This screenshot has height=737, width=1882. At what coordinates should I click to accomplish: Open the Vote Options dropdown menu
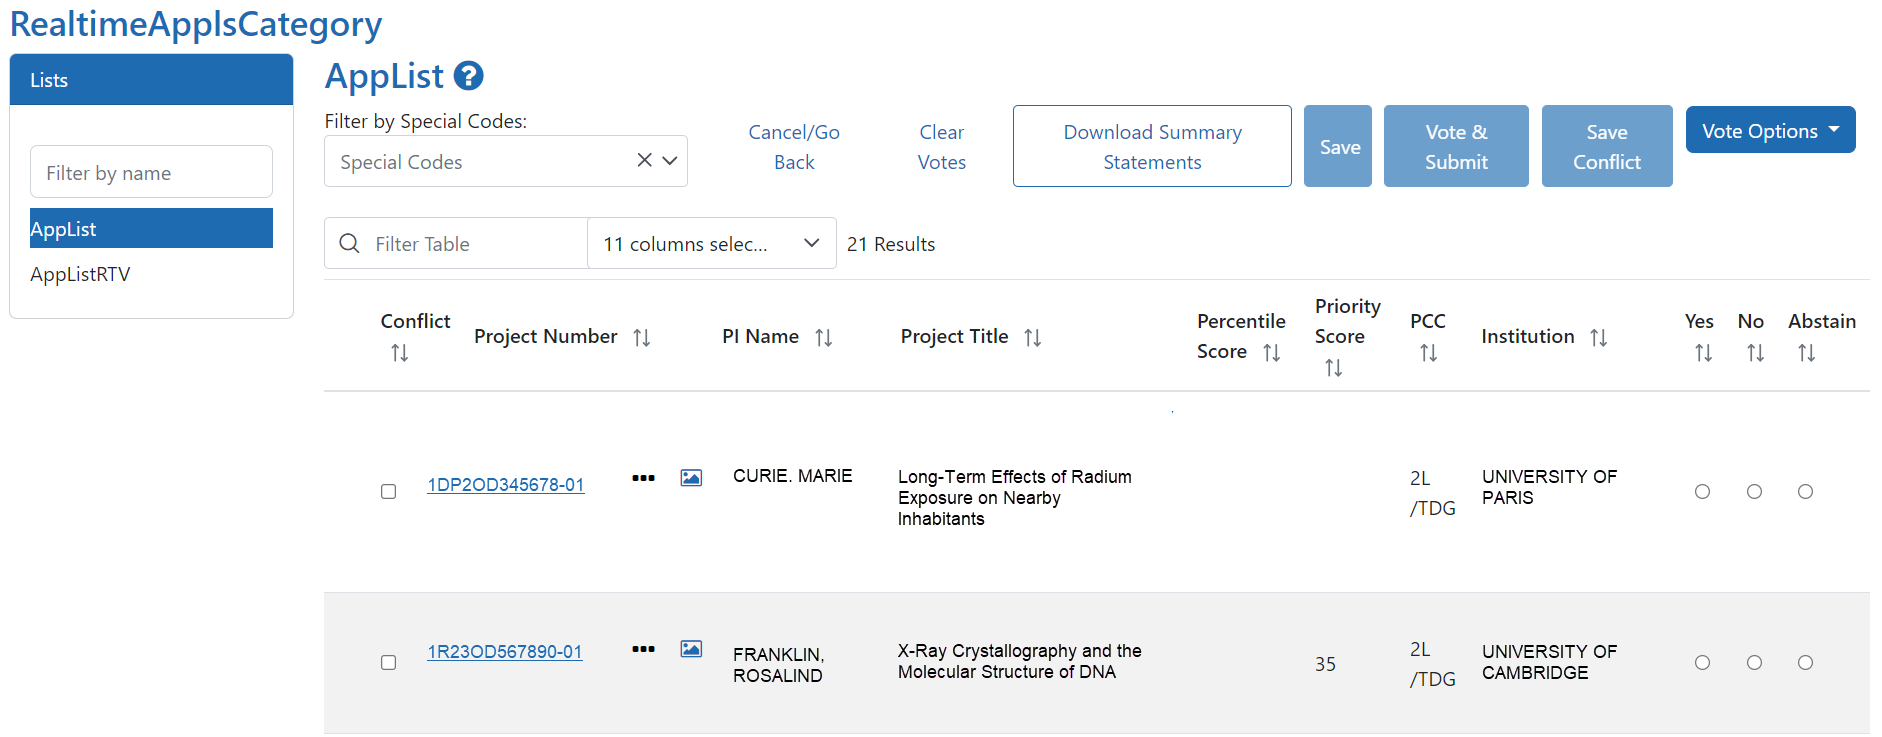[1770, 131]
